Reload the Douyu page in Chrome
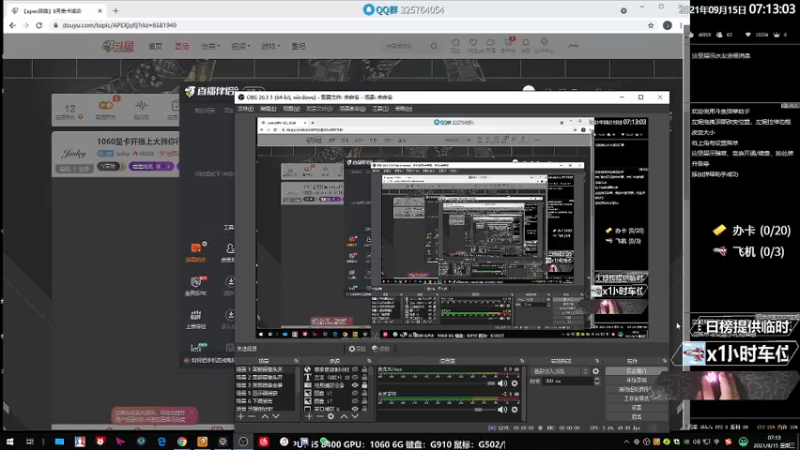Viewport: 800px width, 450px height. [x=39, y=25]
